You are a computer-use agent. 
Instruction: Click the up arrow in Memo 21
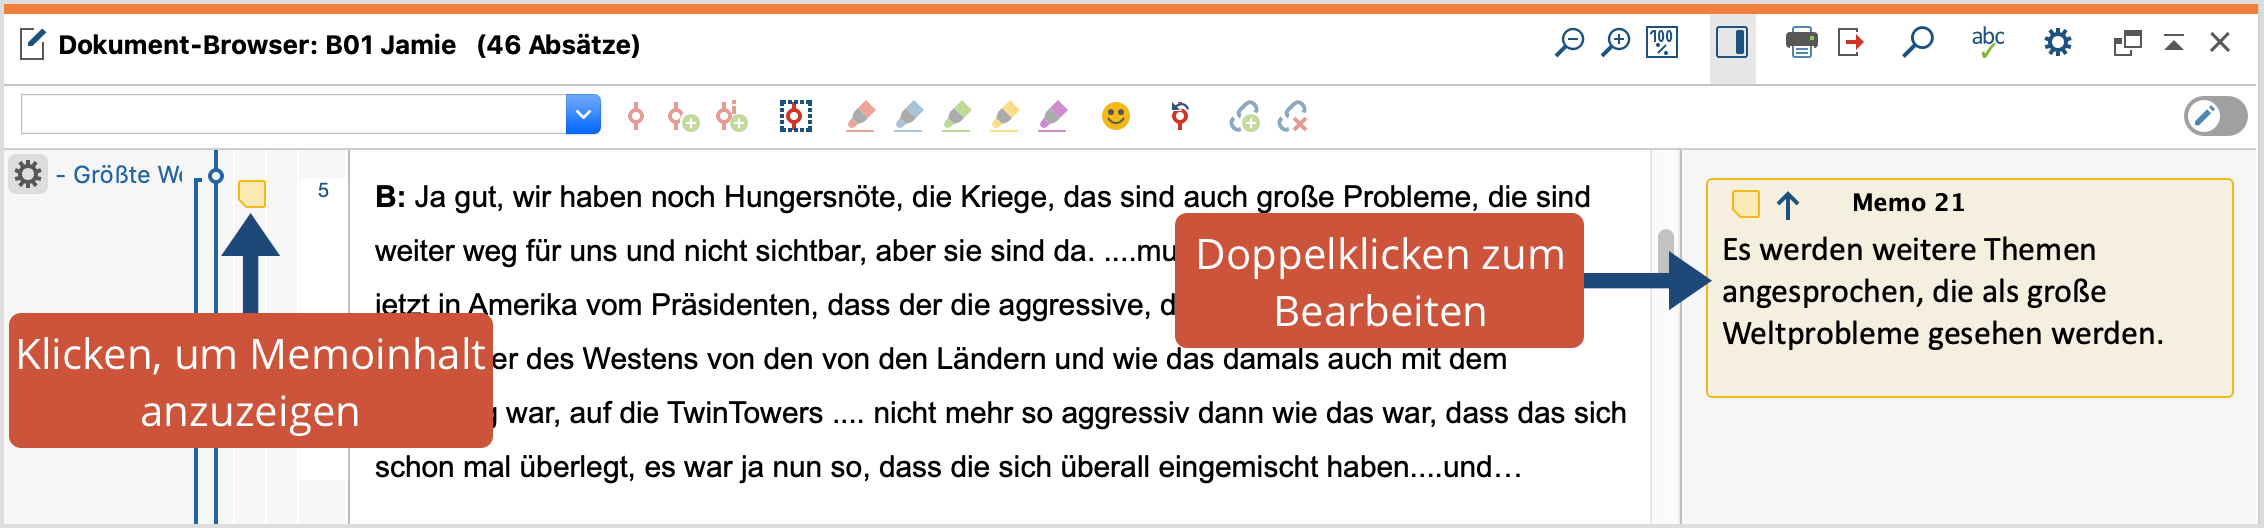click(x=1788, y=205)
